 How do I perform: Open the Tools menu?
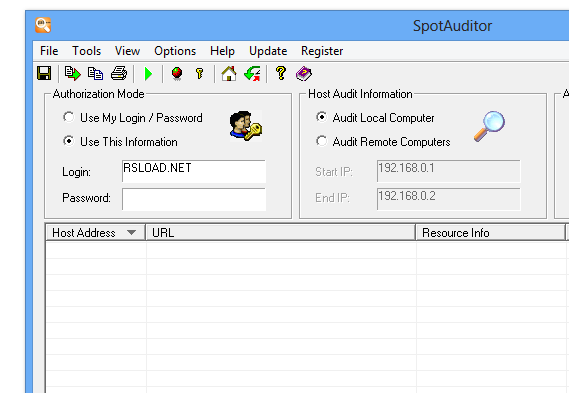pos(86,51)
